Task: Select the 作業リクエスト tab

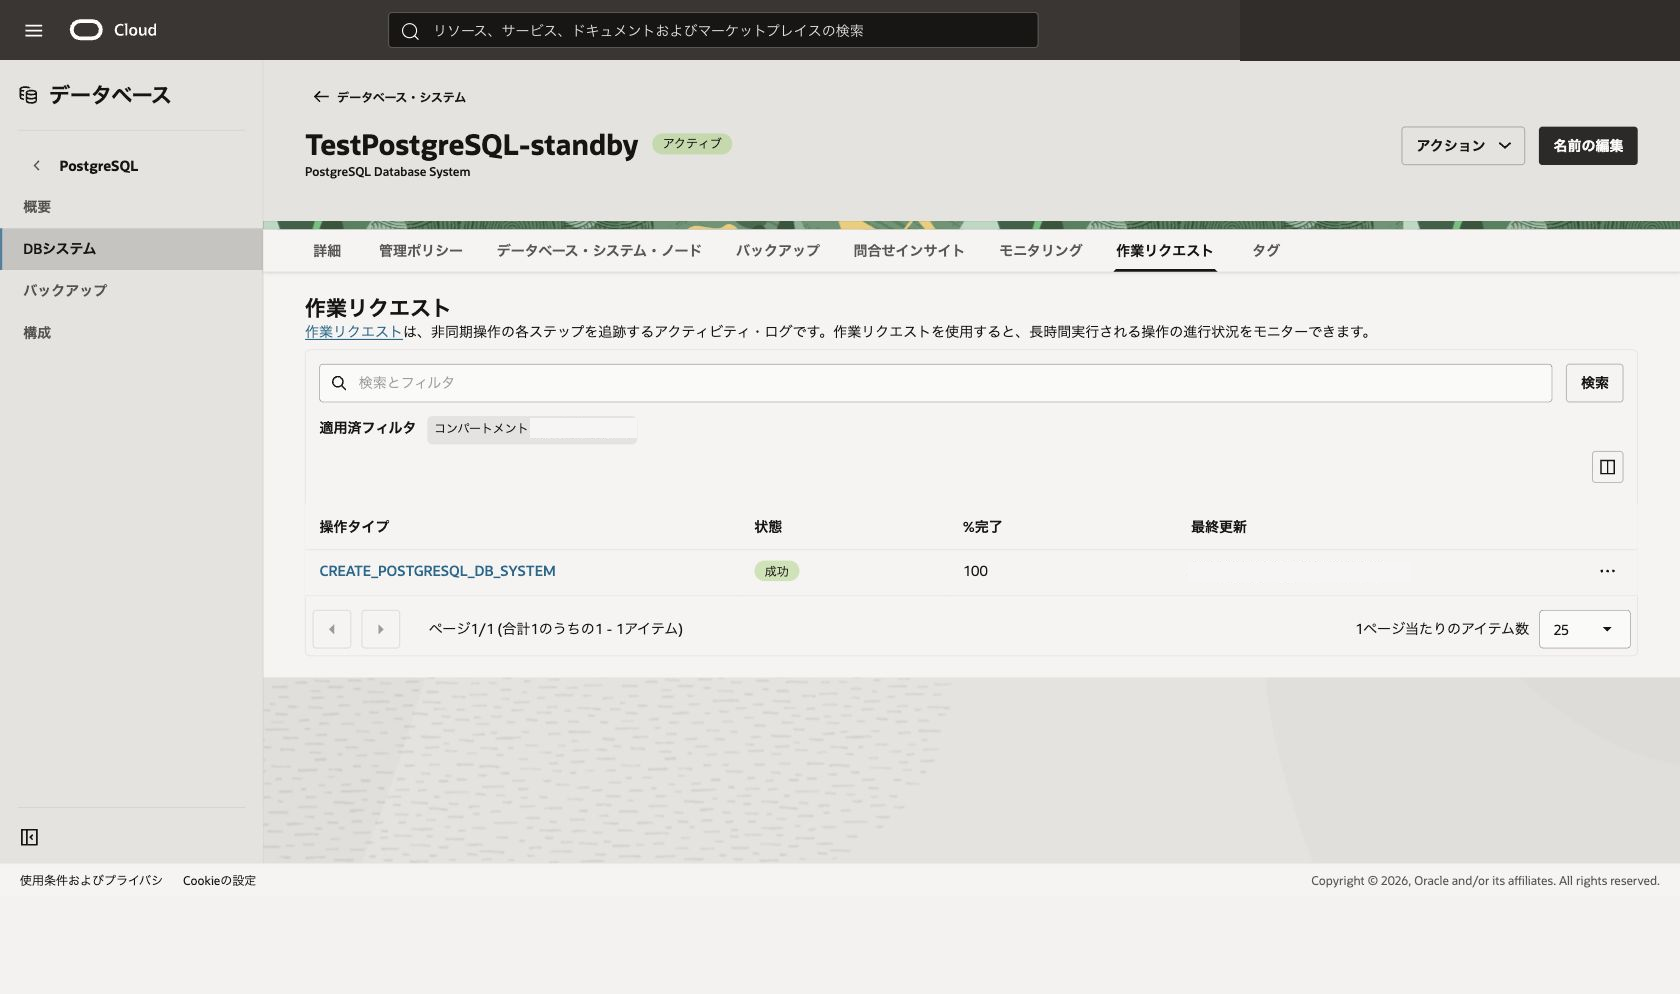Action: click(1164, 251)
